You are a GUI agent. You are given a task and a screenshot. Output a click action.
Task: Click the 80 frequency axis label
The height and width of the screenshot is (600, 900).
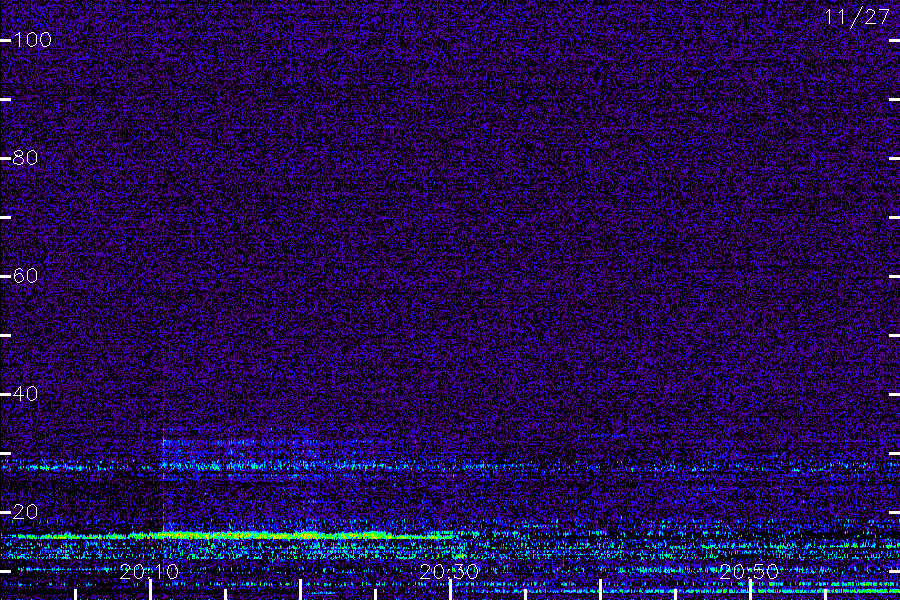[25, 158]
